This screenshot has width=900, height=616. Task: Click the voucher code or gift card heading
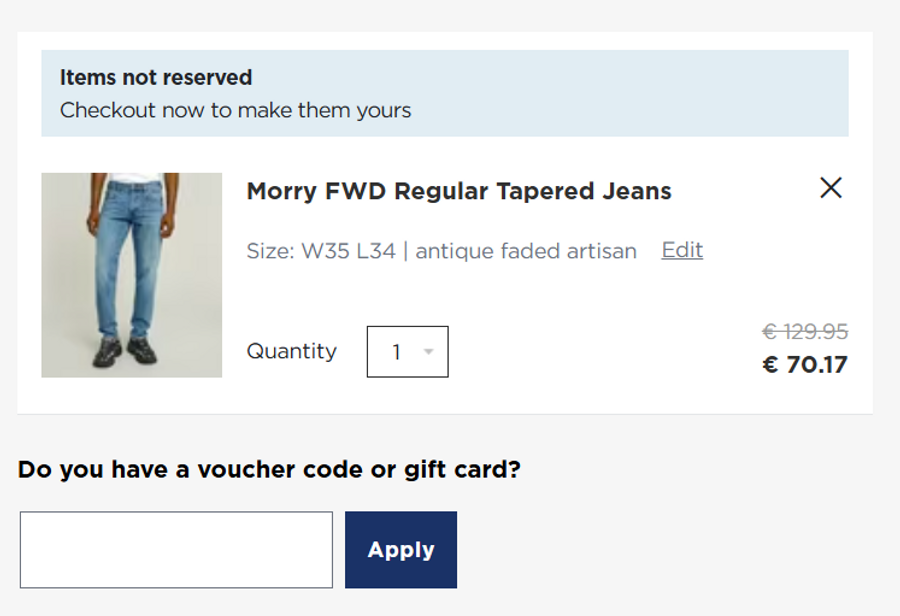click(269, 469)
